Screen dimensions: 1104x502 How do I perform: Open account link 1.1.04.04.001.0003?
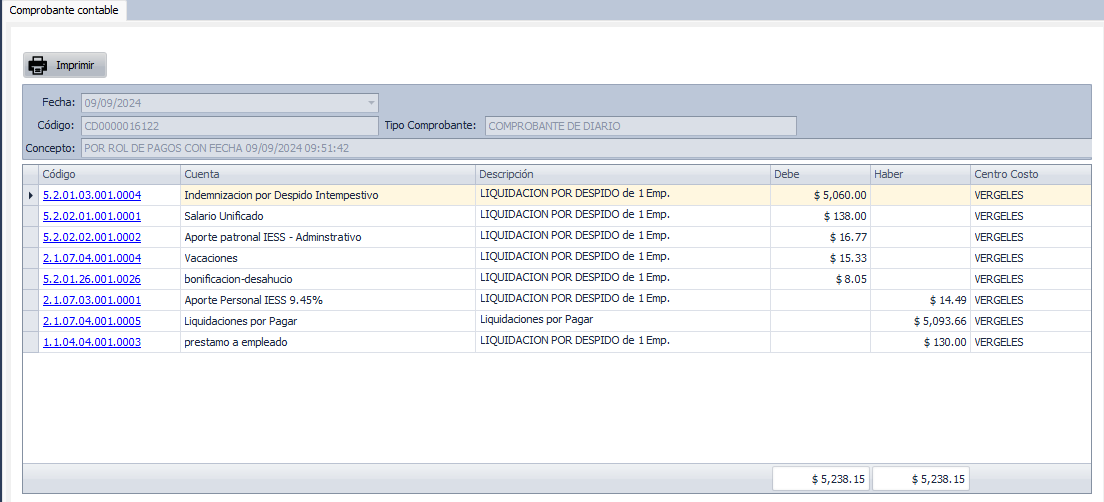pos(92,342)
